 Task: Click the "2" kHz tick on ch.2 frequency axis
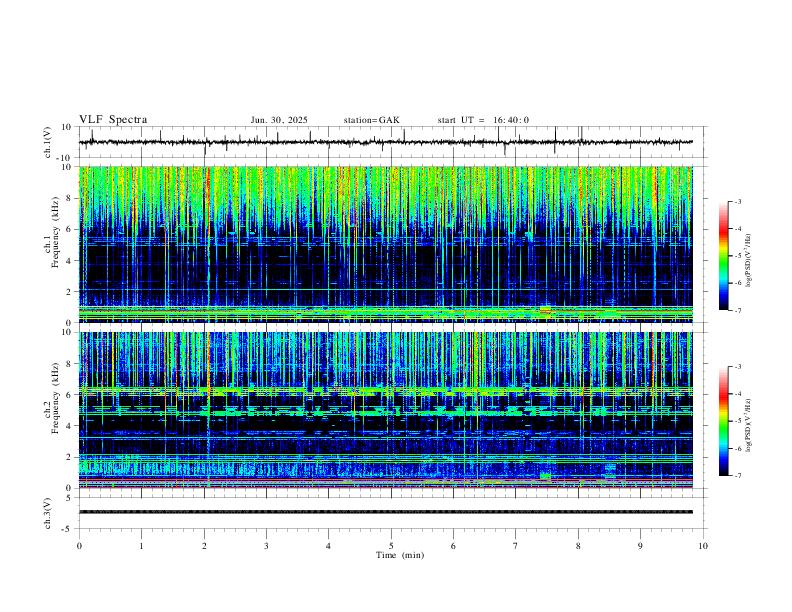coord(70,457)
